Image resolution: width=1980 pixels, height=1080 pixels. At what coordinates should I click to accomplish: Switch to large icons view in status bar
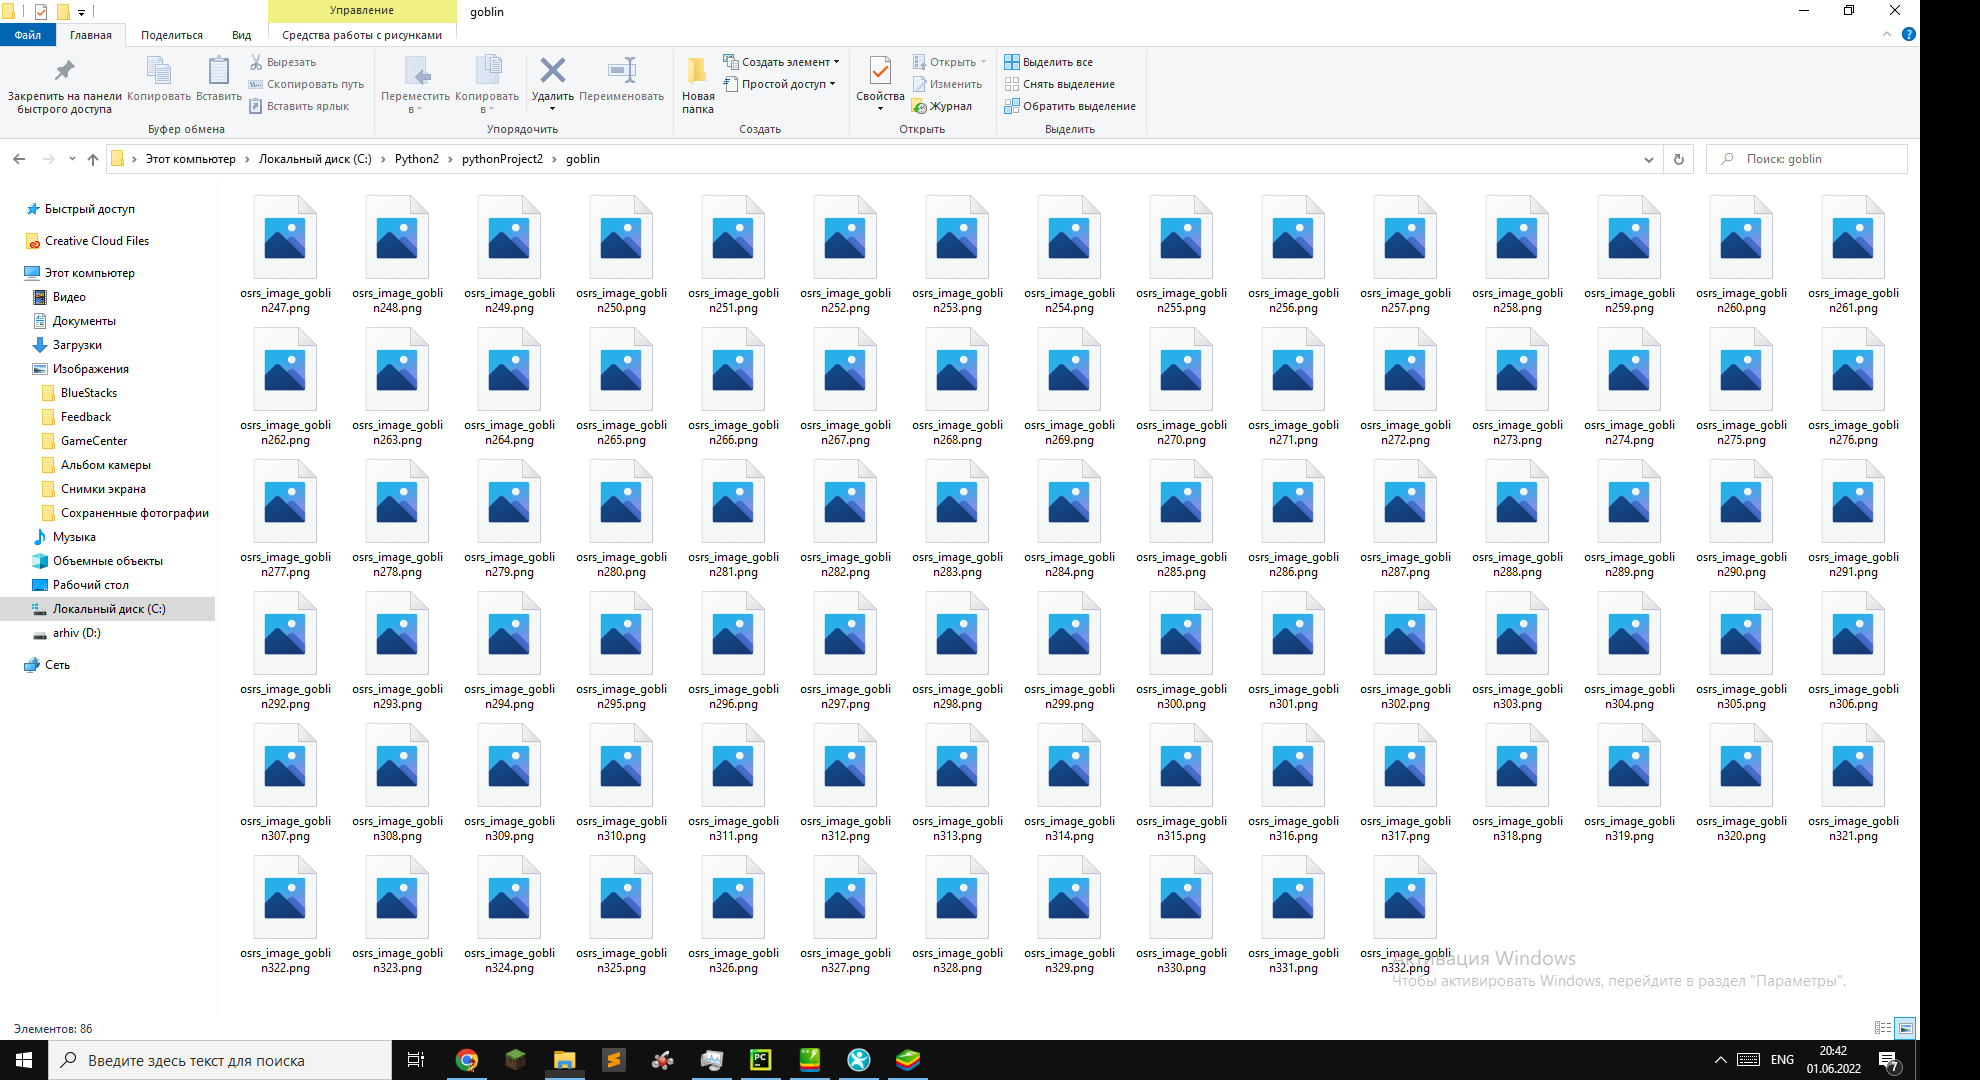coord(1905,1028)
